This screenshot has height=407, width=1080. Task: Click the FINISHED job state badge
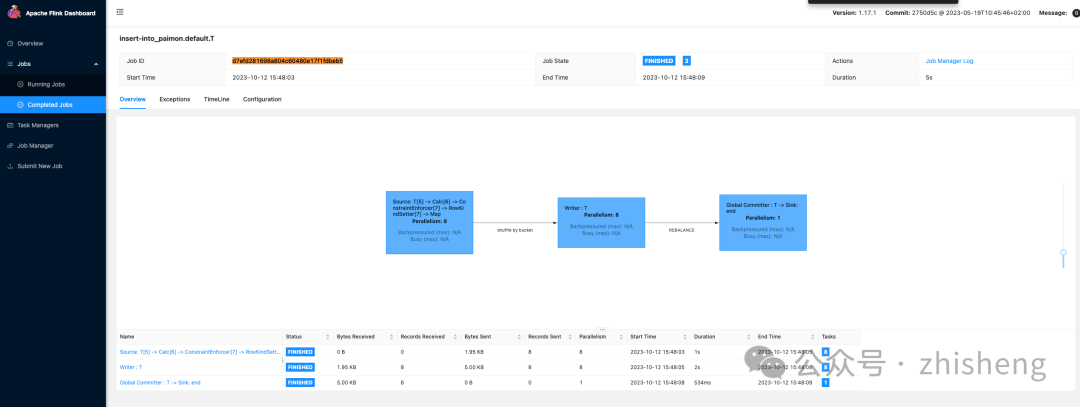(658, 61)
